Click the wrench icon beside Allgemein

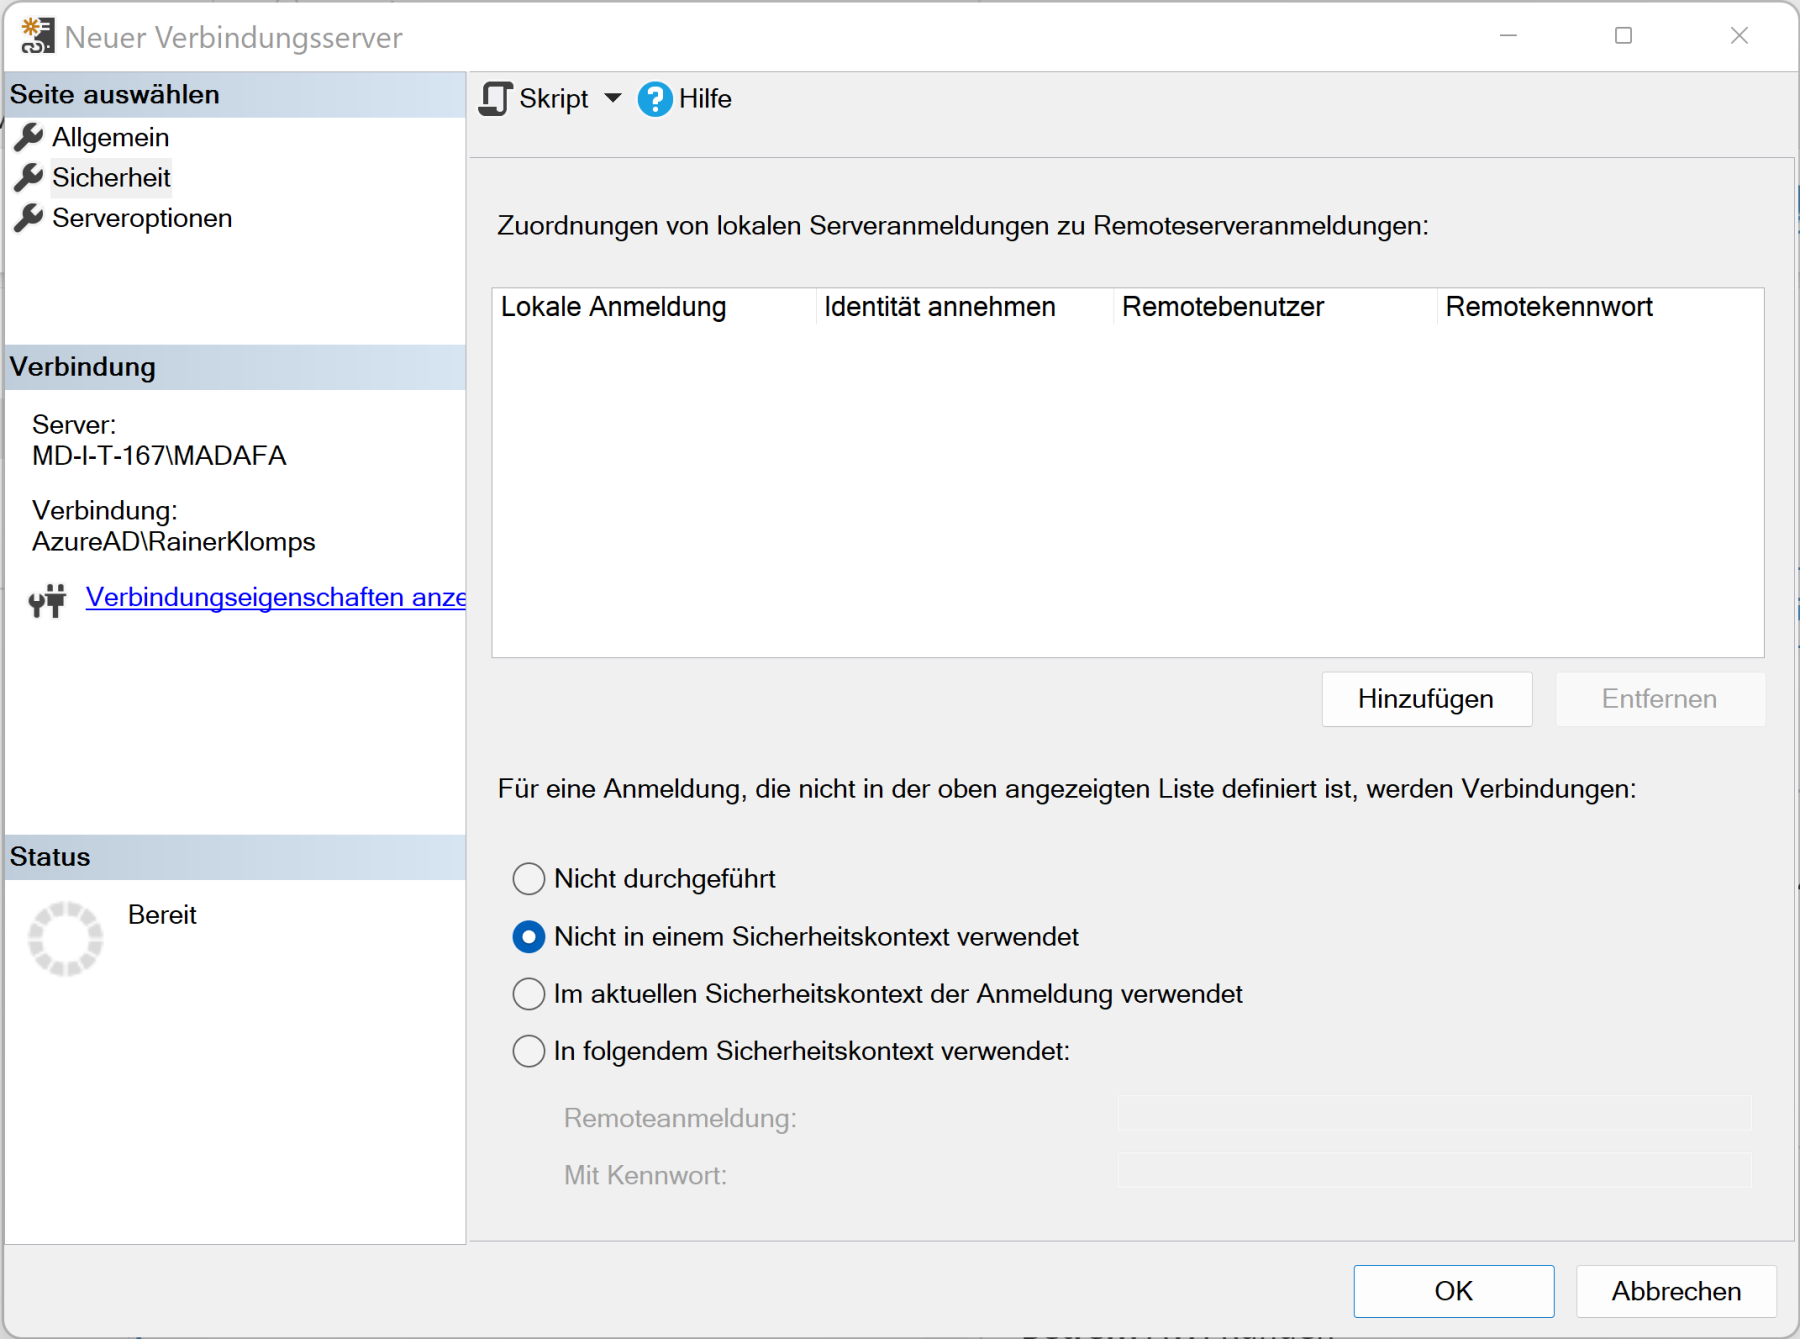(29, 137)
